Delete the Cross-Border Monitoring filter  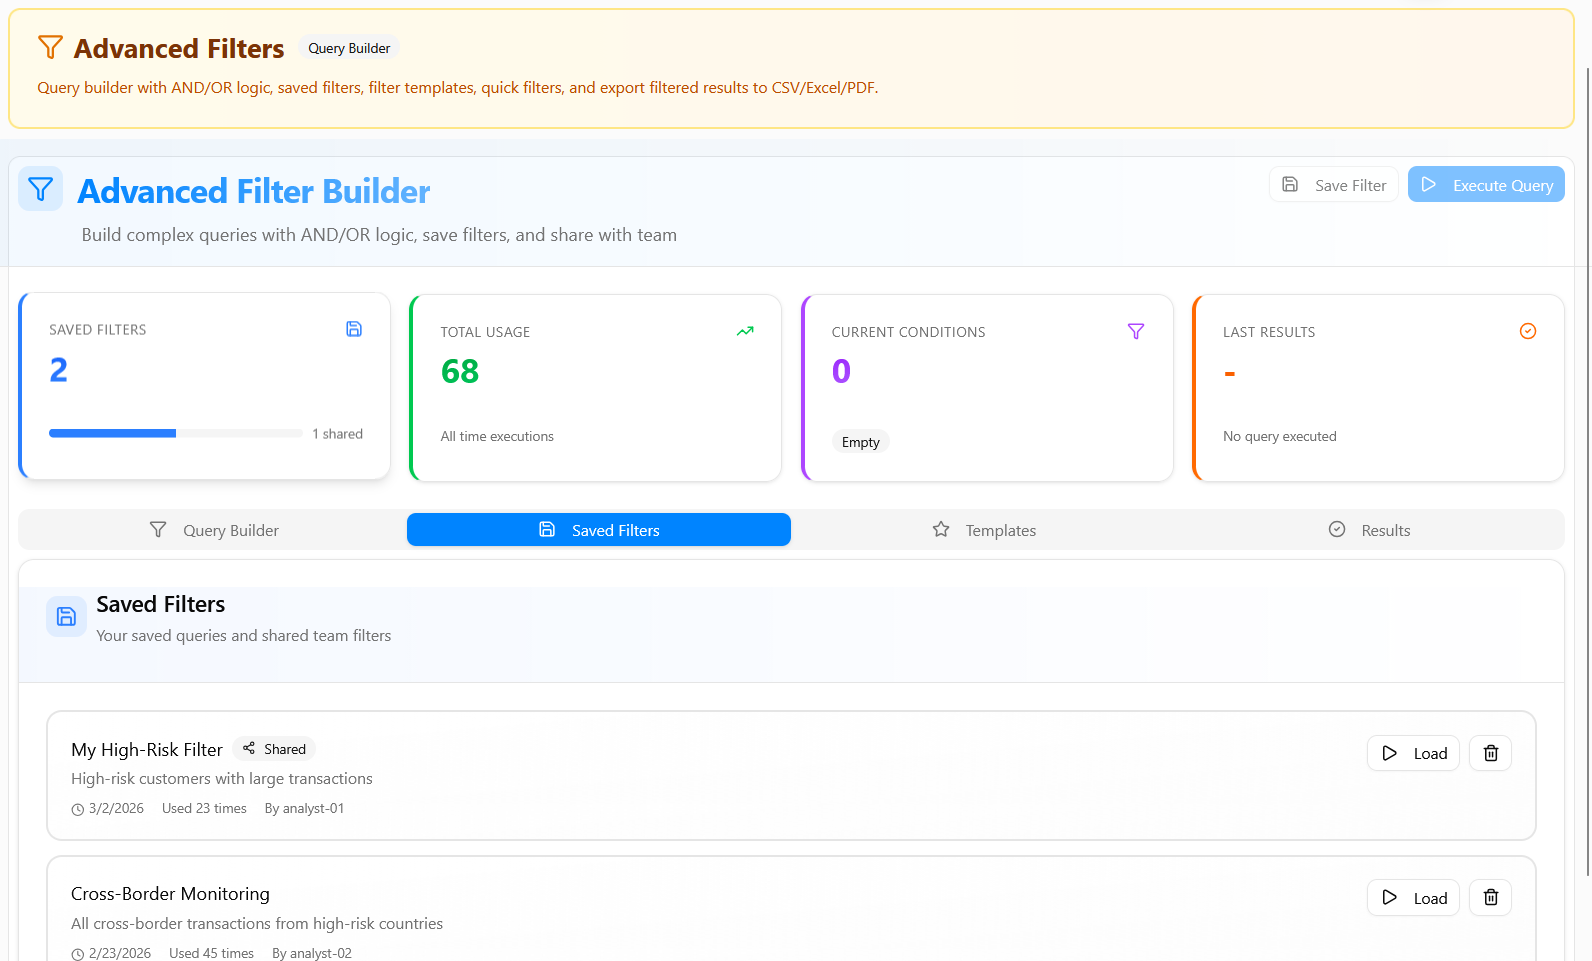(1490, 898)
